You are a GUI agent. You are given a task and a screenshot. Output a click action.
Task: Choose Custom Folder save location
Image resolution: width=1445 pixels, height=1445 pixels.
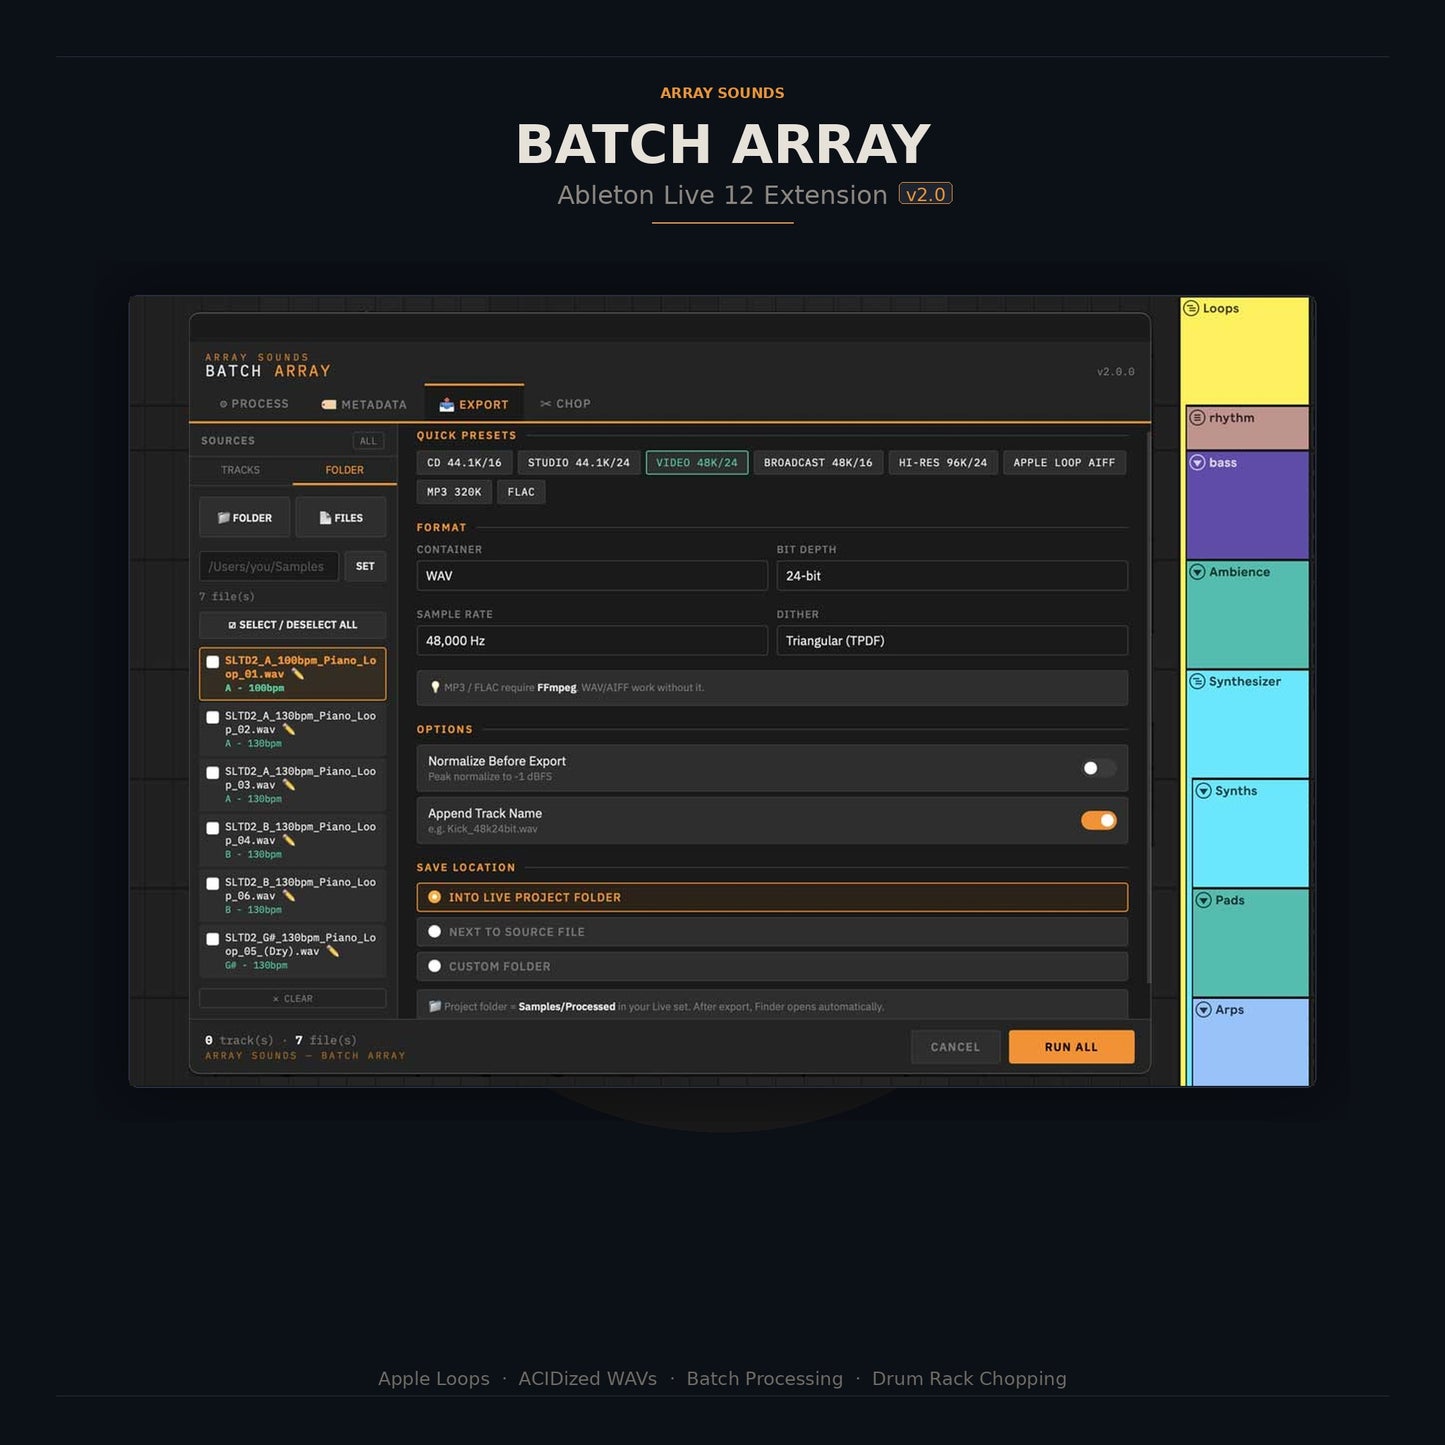pos(772,966)
